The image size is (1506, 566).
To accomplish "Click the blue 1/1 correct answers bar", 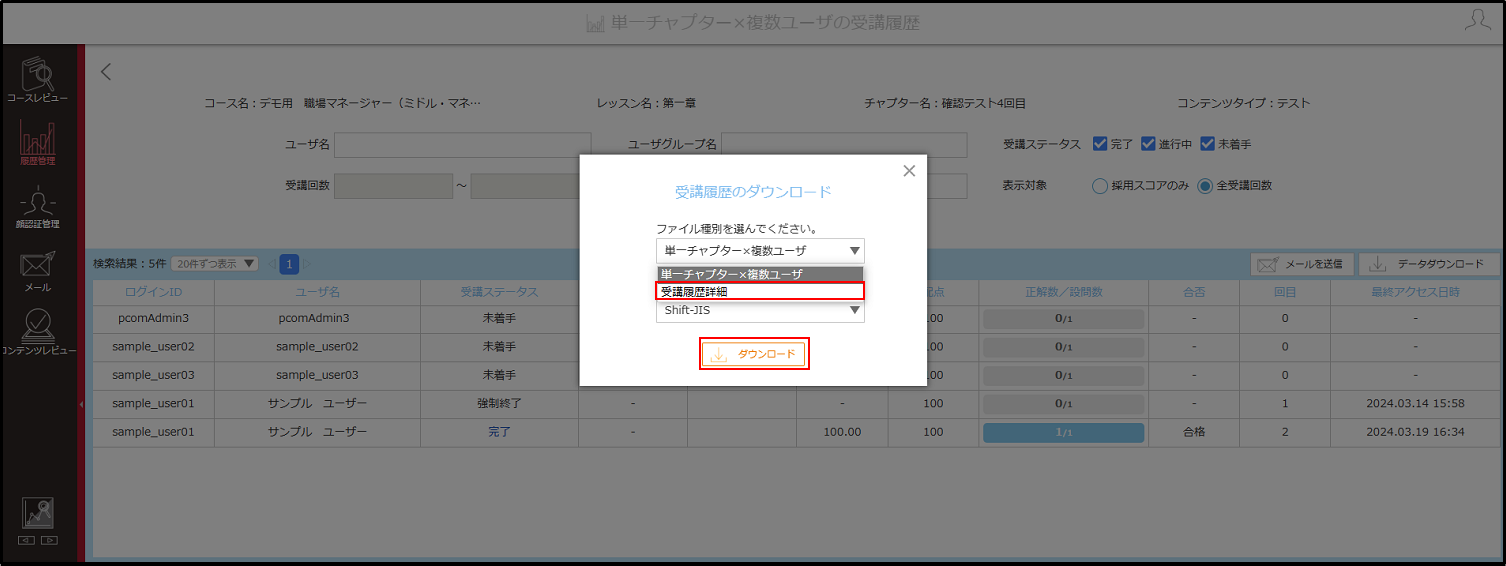I will (x=1063, y=433).
